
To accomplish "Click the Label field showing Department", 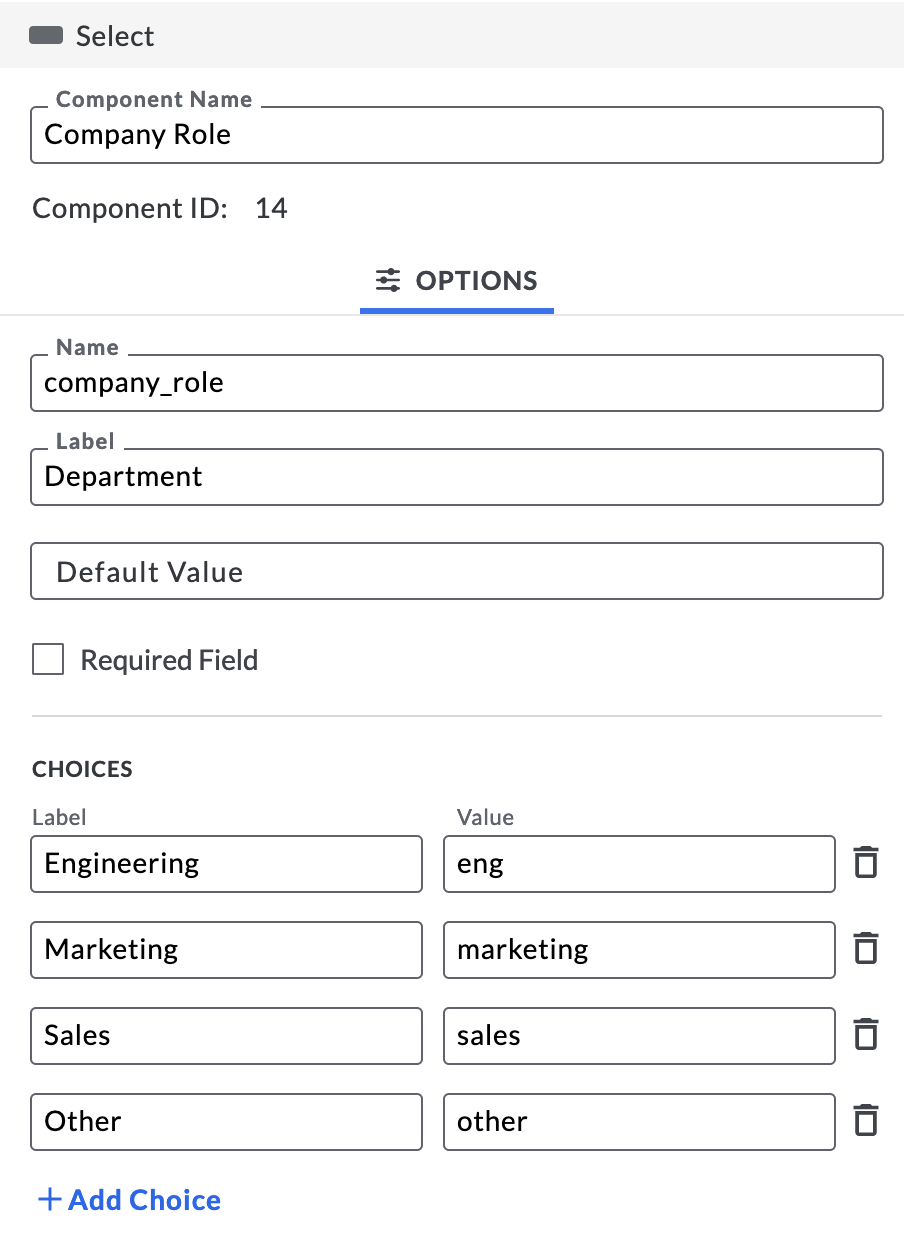I will click(x=457, y=477).
